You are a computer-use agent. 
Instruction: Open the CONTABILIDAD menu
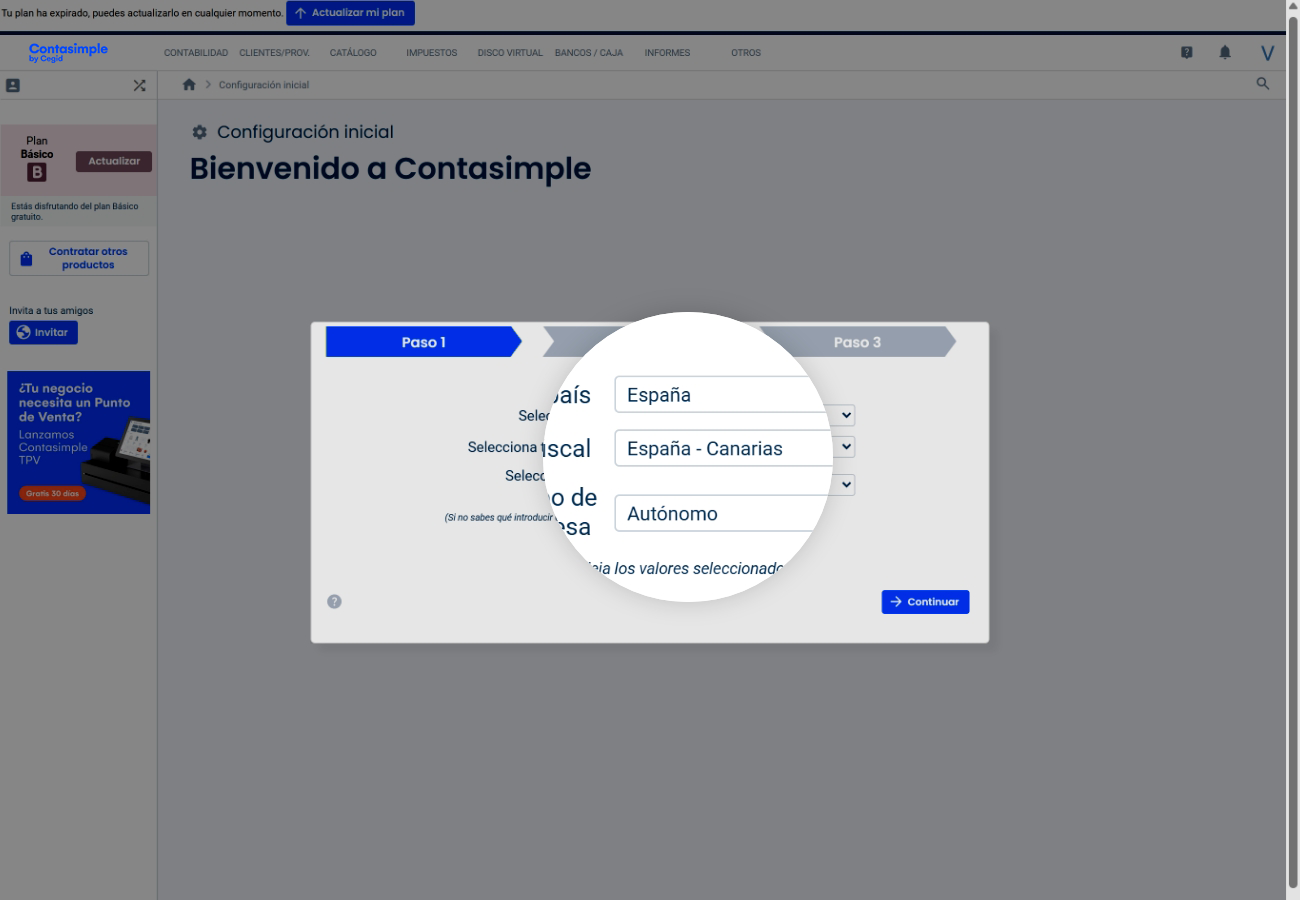click(196, 53)
